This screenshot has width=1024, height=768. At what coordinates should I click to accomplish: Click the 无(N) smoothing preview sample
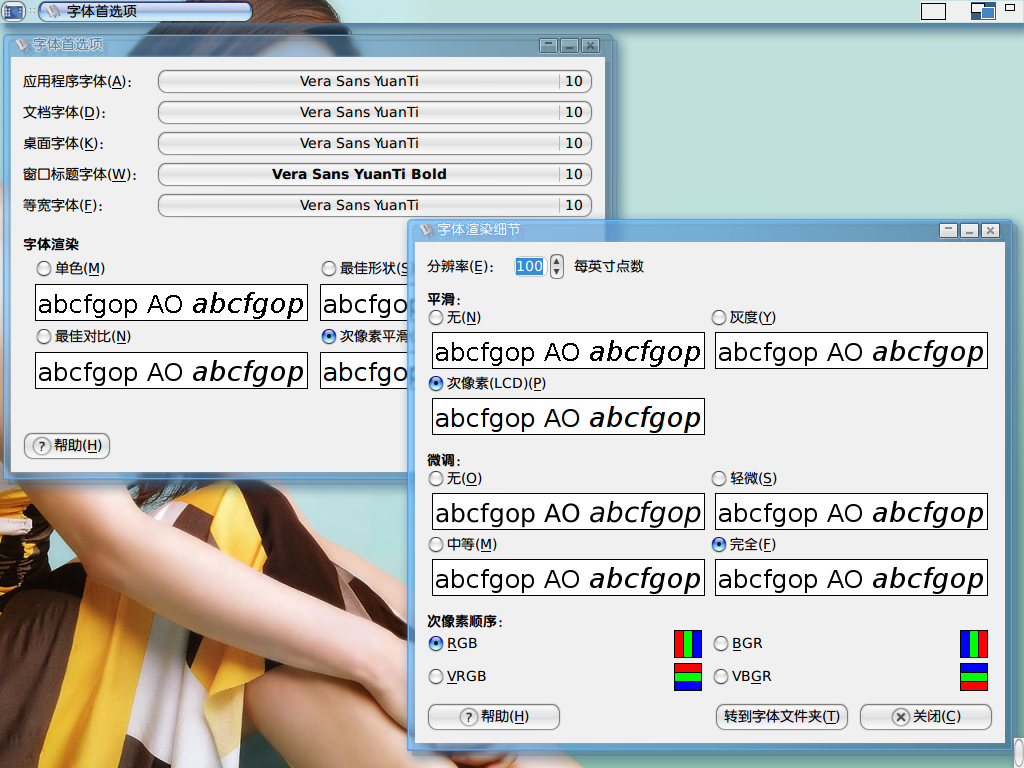[x=568, y=351]
